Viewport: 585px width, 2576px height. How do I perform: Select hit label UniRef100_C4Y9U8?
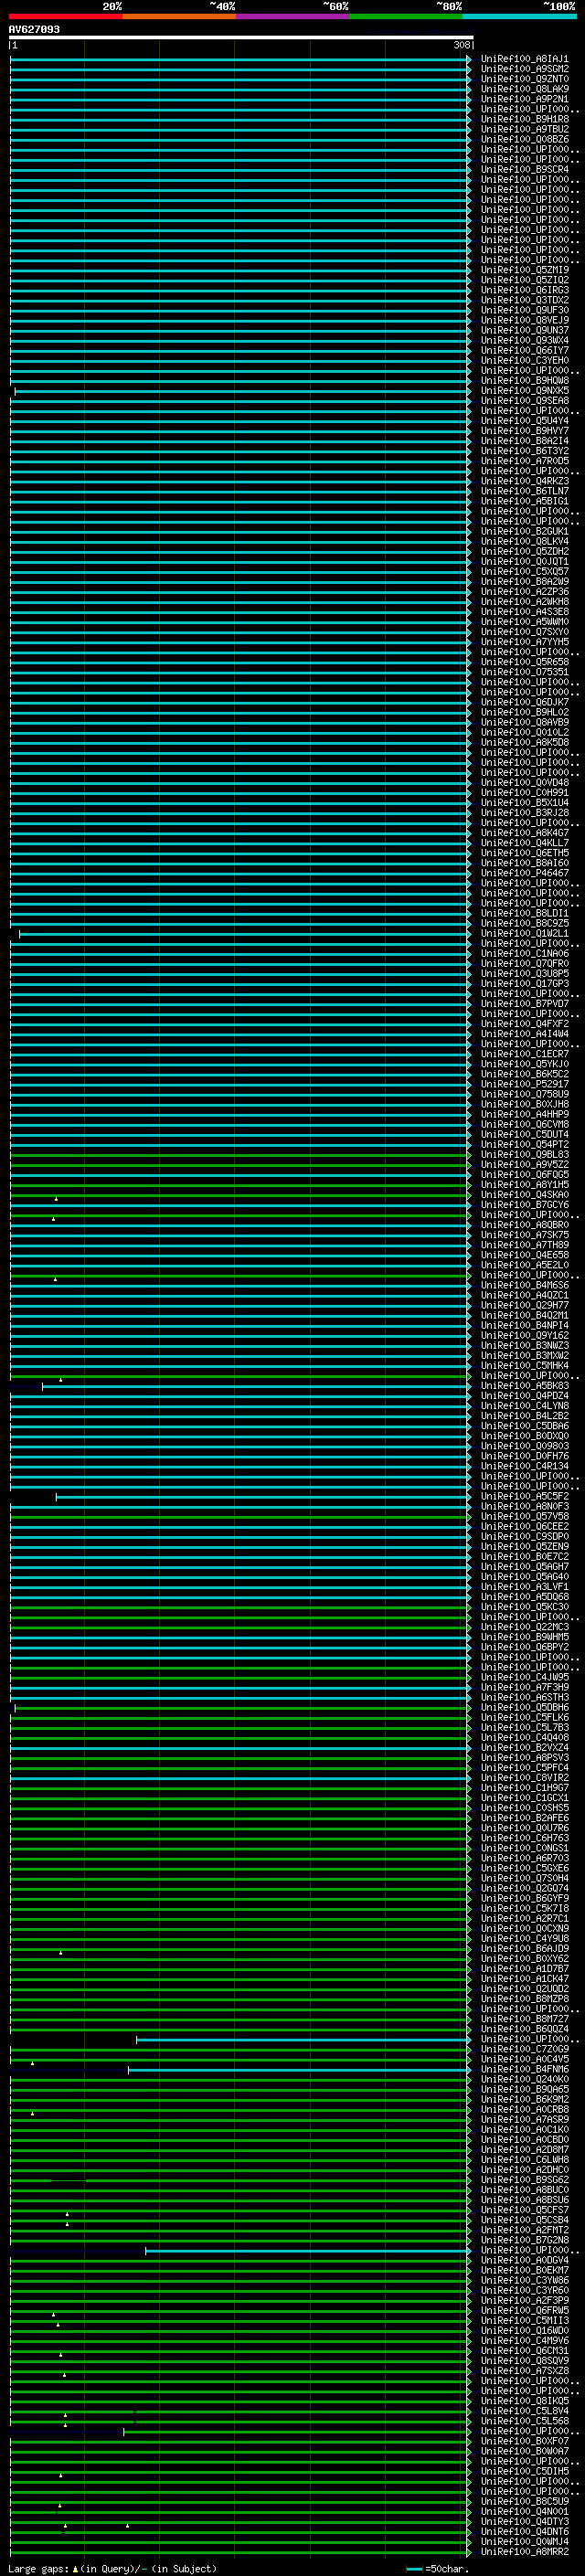tap(525, 1938)
